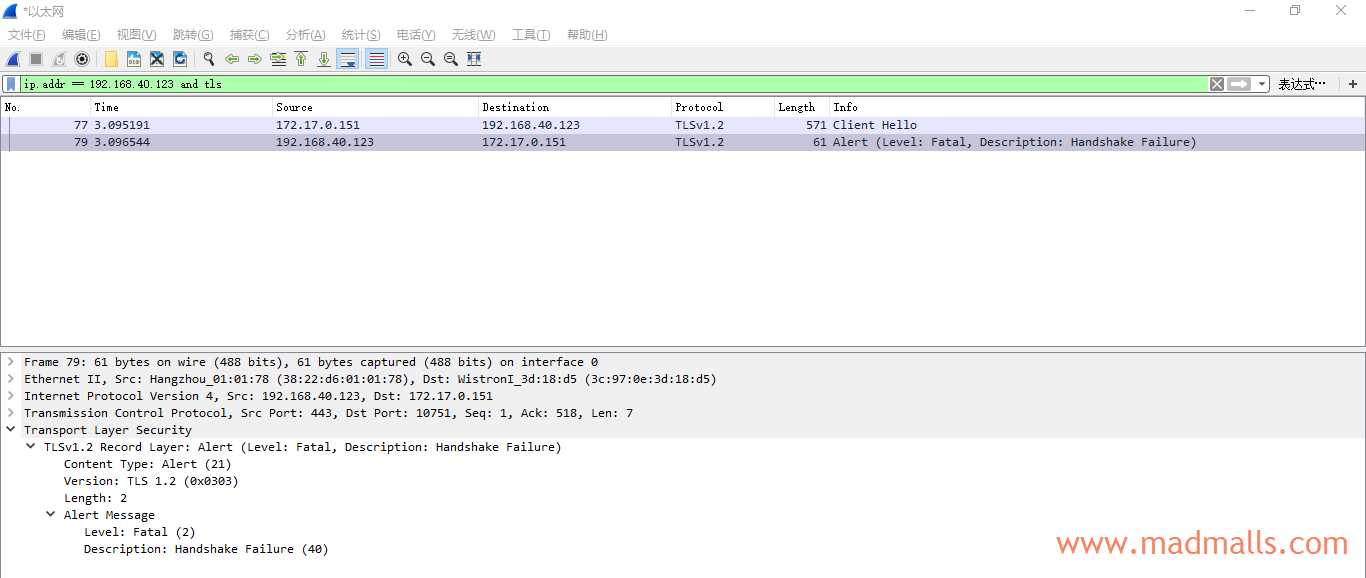Toggle packet colorization rules button
Image resolution: width=1366 pixels, height=578 pixels.
click(376, 59)
